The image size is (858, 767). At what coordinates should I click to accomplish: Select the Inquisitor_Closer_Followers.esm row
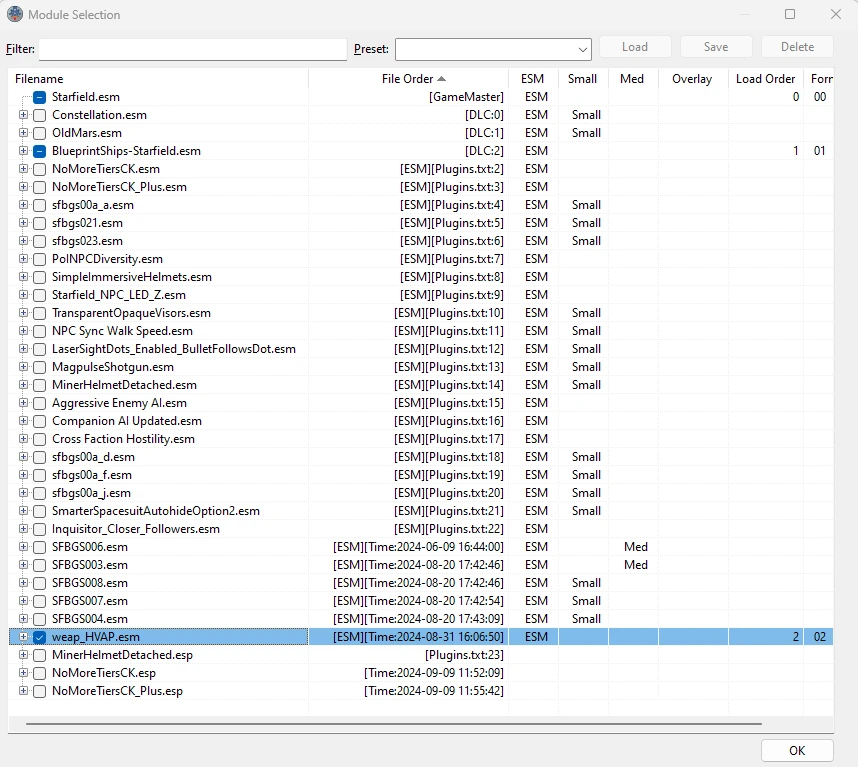pos(421,529)
